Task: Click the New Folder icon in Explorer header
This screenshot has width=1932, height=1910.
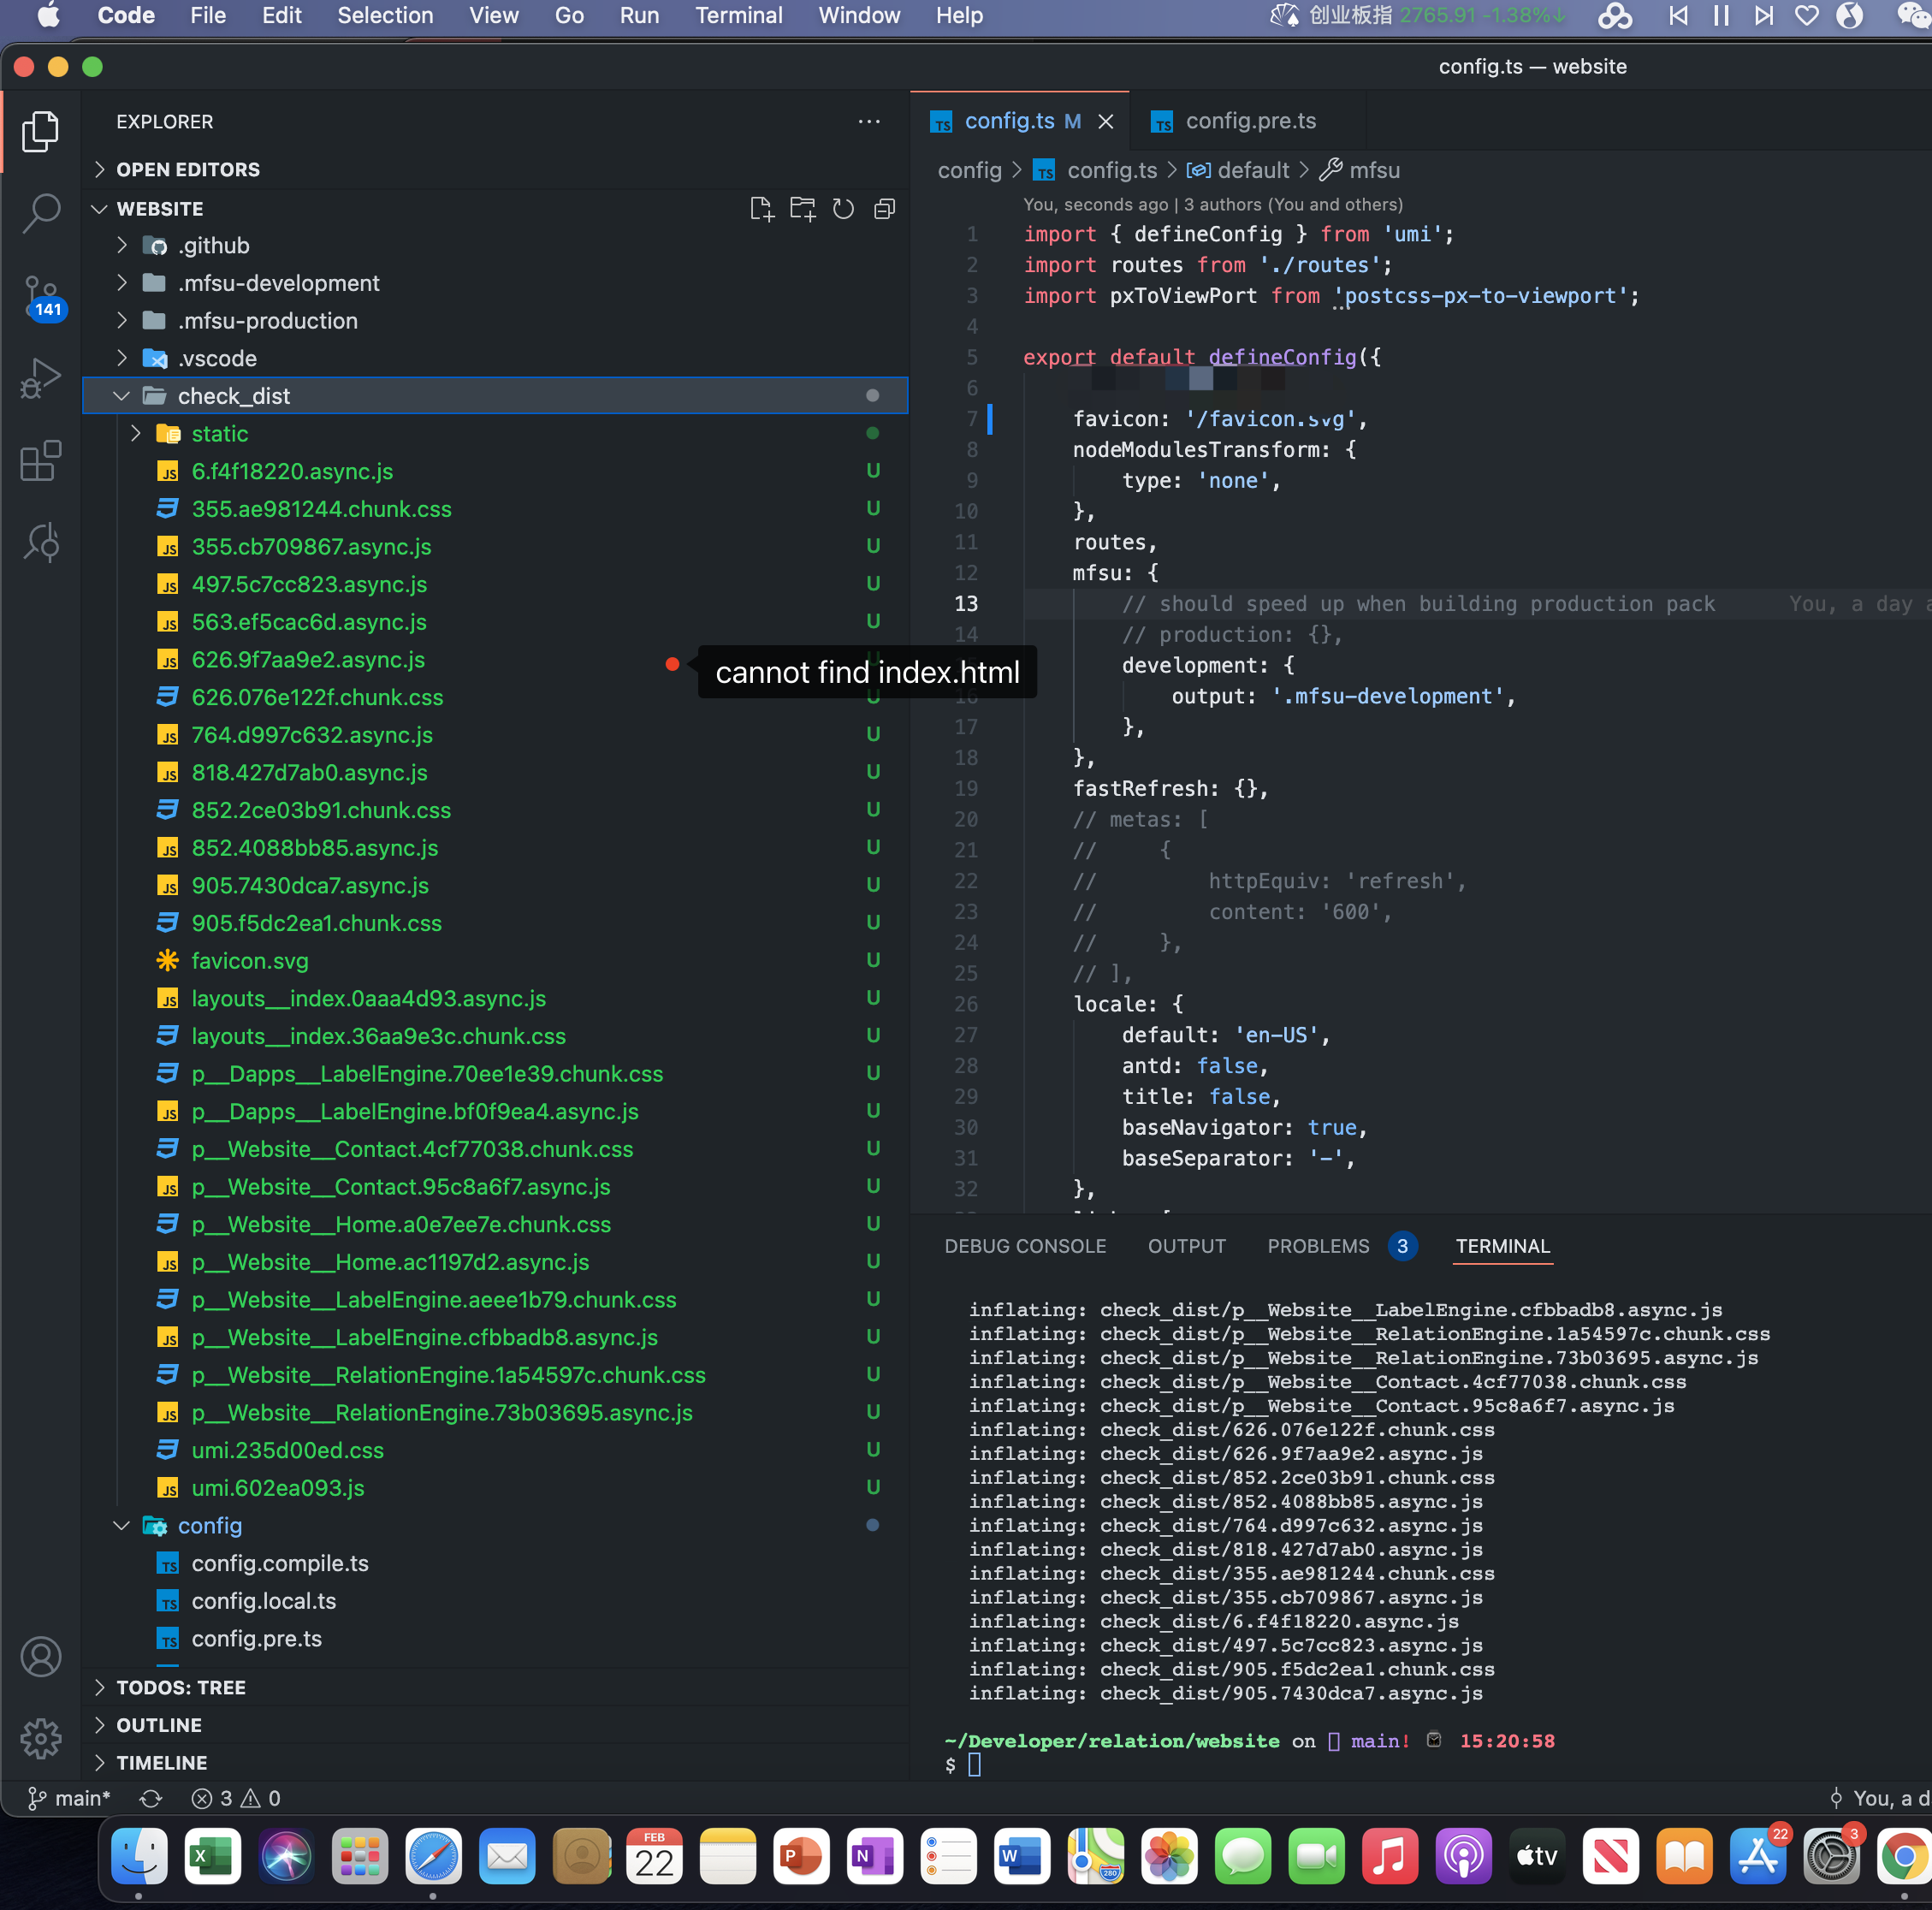Action: tap(802, 209)
